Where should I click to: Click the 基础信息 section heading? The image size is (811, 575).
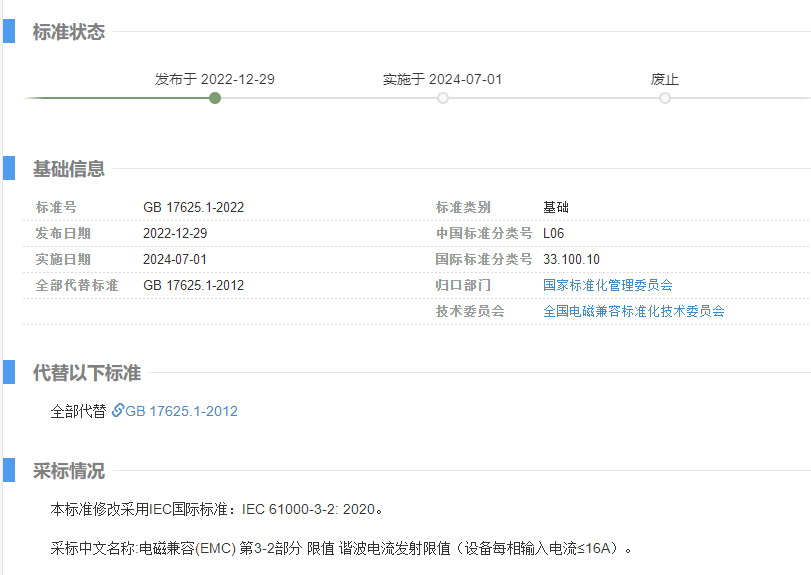coord(69,168)
